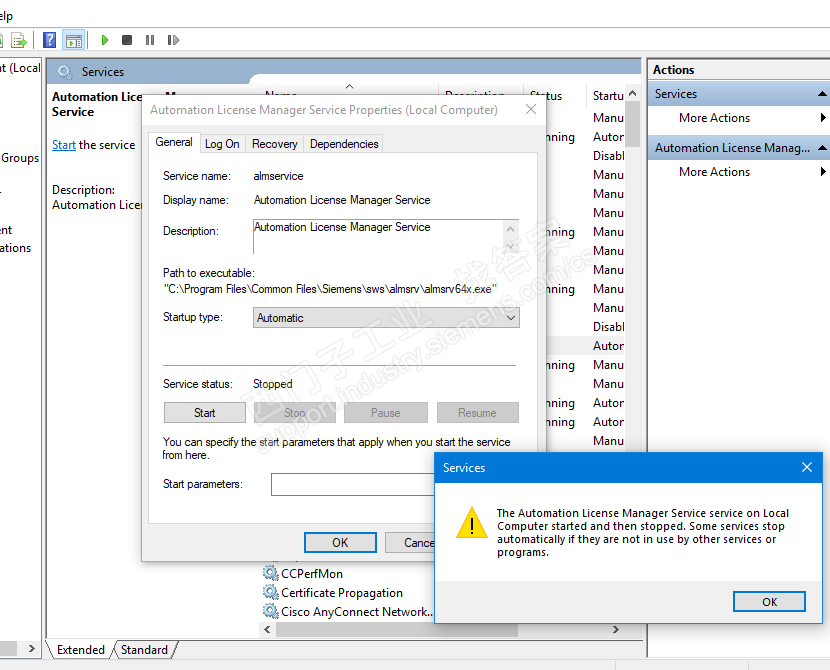Click the Startup Type column header

click(606, 96)
